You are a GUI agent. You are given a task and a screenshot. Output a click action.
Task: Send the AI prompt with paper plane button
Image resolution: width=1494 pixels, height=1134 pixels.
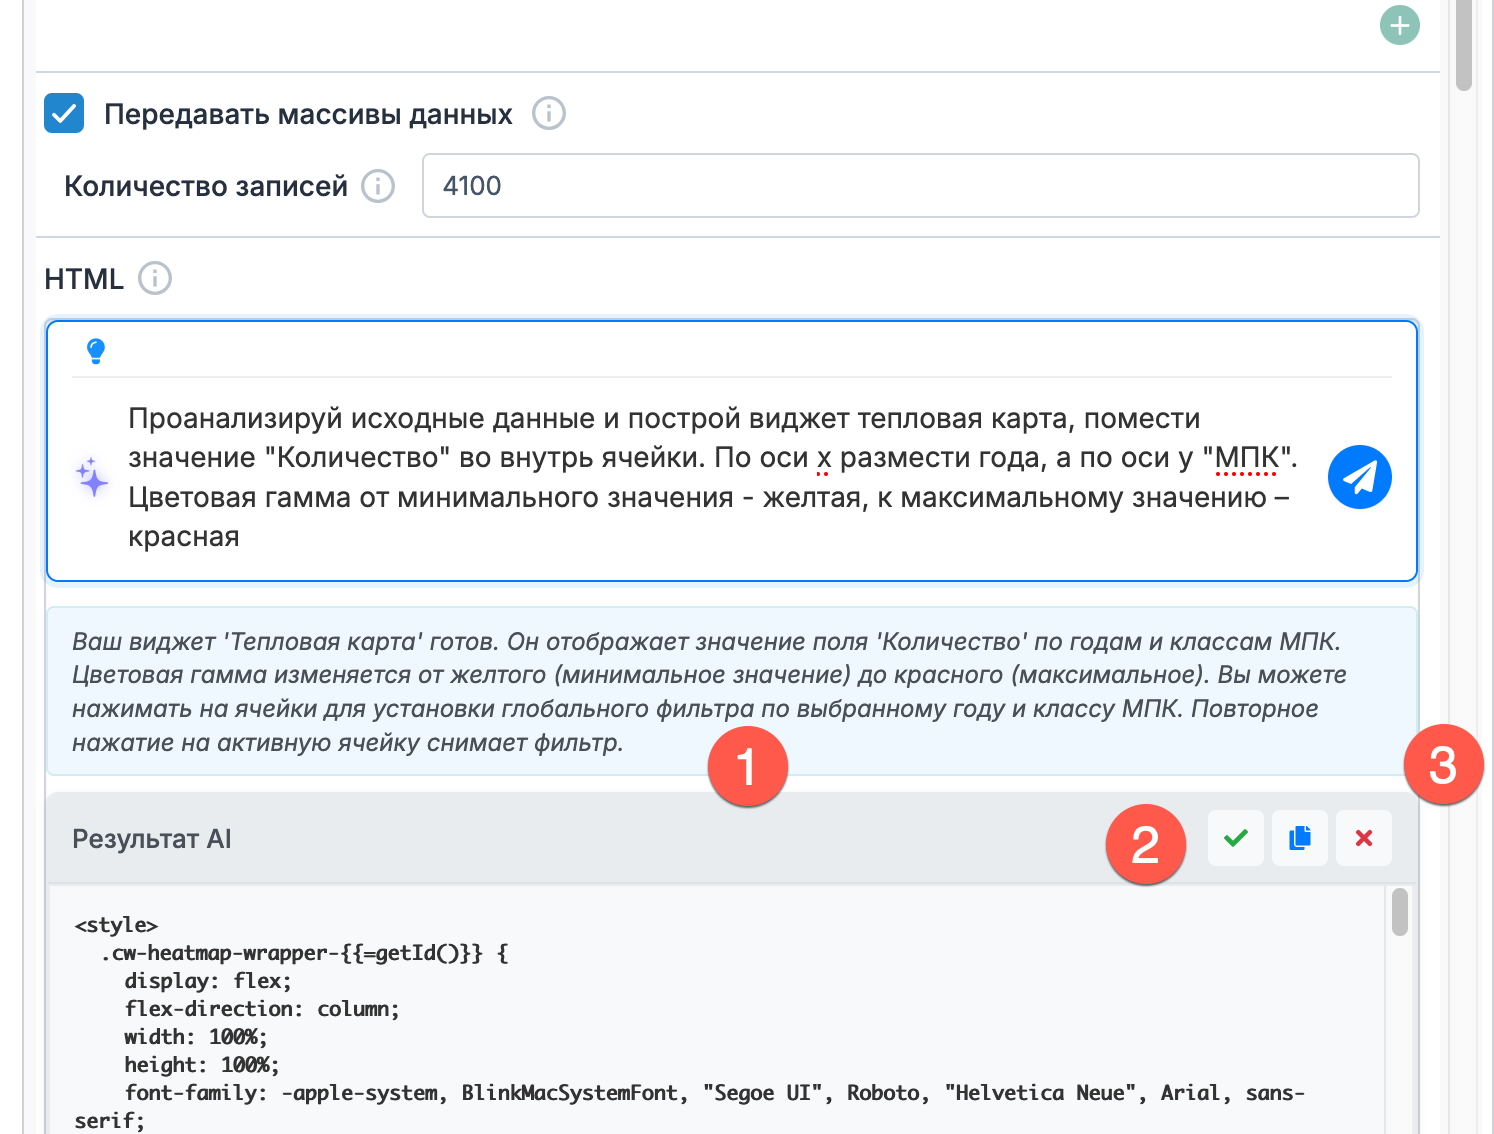[x=1359, y=477]
